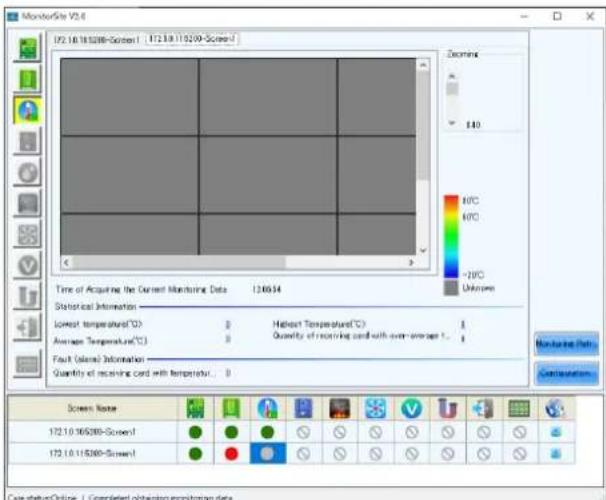This screenshot has width=606, height=500.
Task: Click the teal V voltage column header icon
Action: pyautogui.click(x=411, y=408)
